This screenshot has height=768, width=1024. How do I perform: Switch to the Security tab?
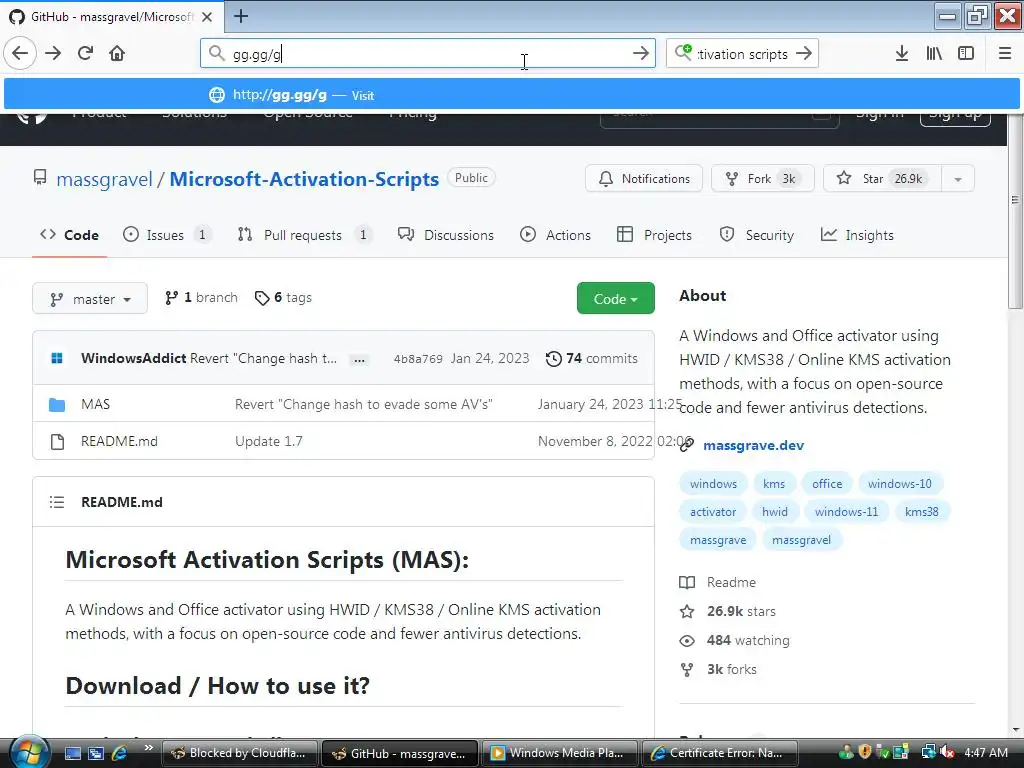pos(757,235)
